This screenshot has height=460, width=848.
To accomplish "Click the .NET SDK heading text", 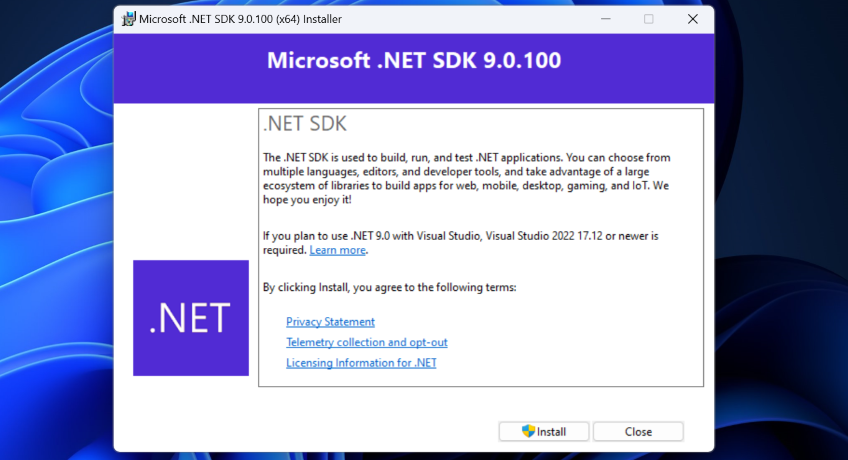I will 304,125.
